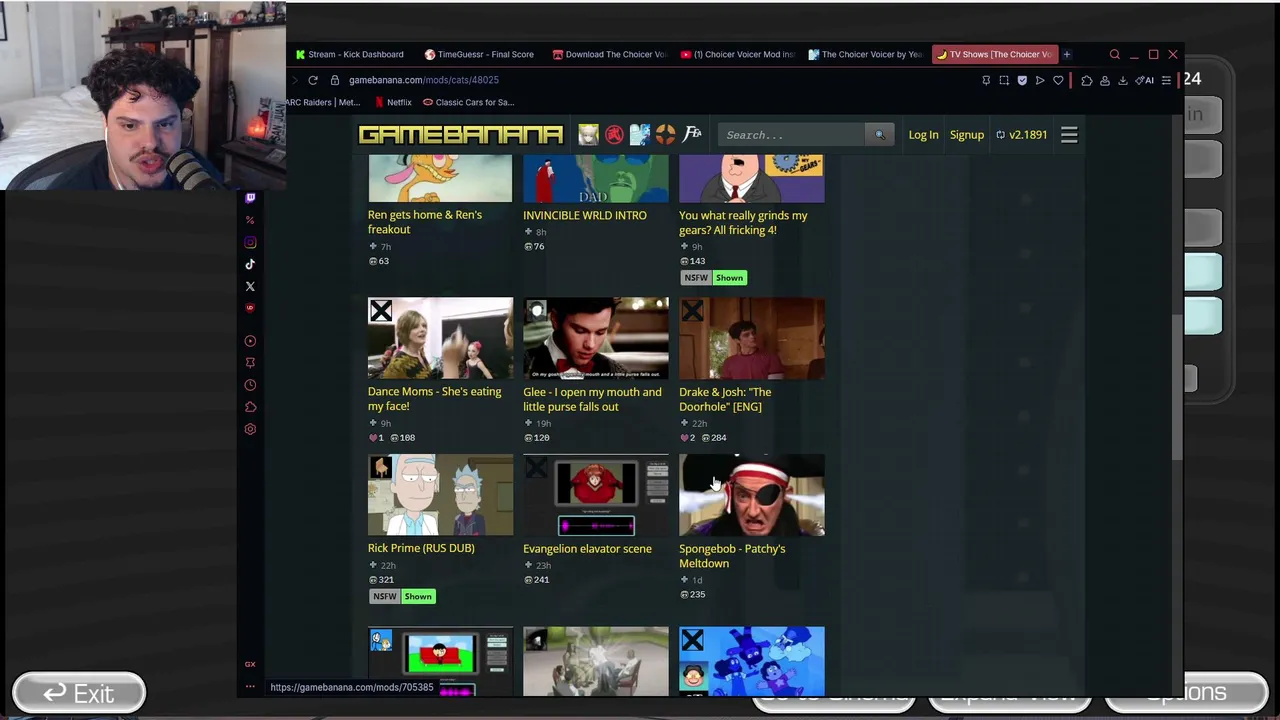Open the Extensions cube icon in the sidebar
The image size is (1280, 720).
[x=250, y=407]
